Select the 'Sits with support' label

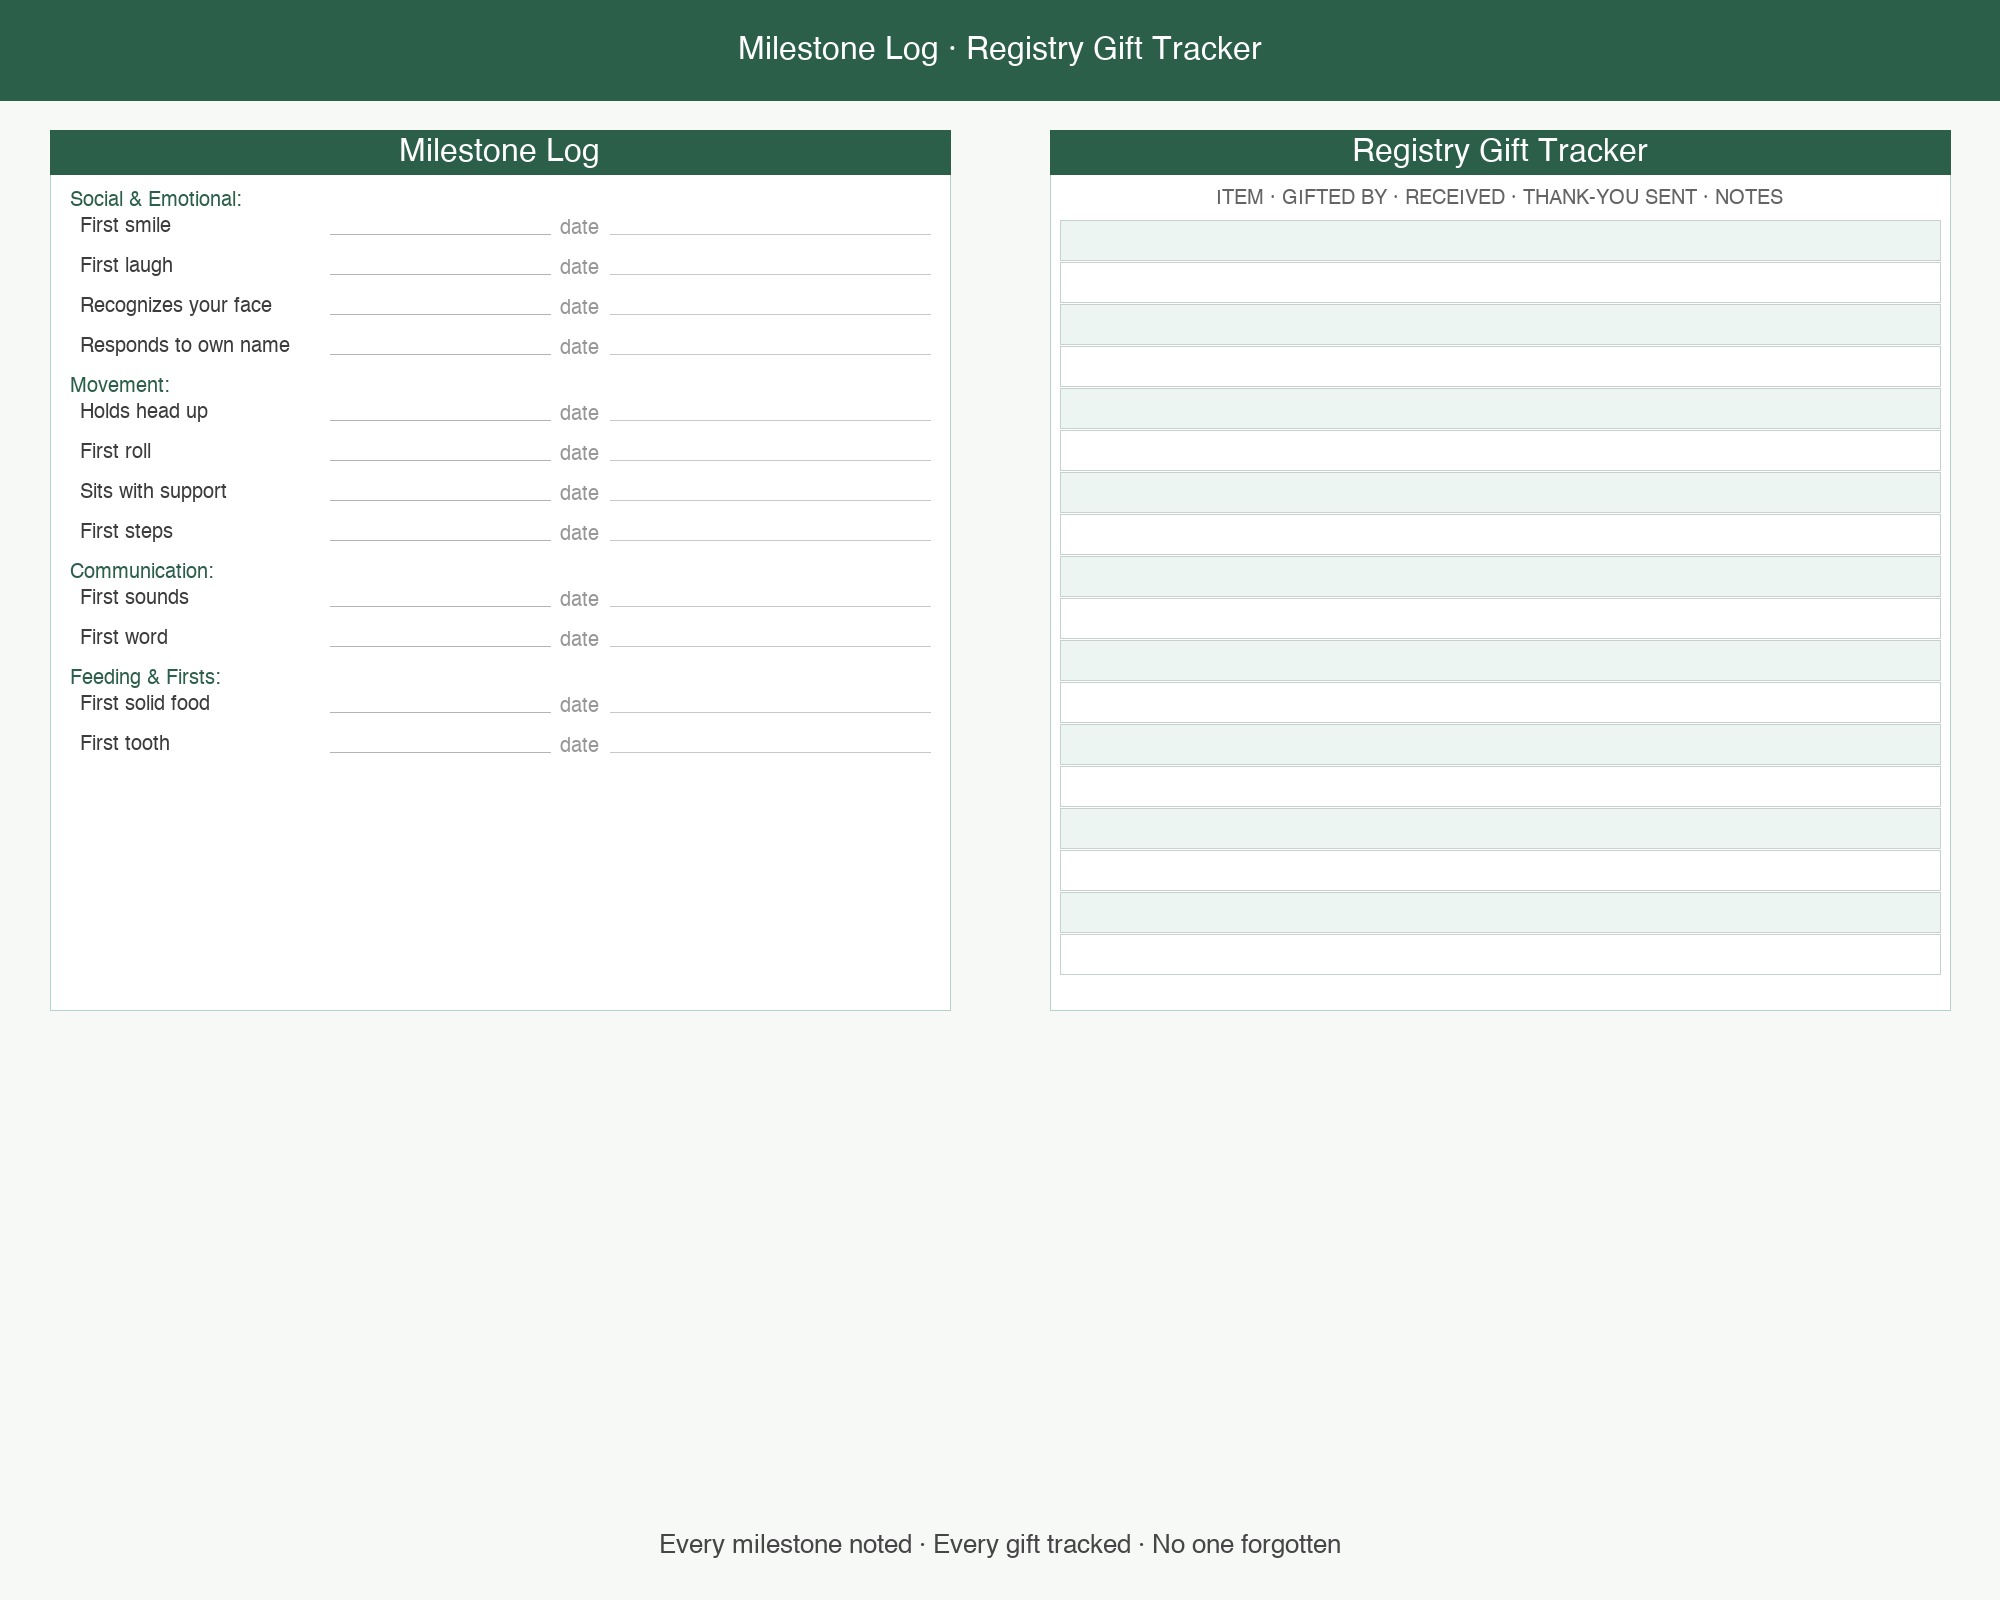click(153, 492)
